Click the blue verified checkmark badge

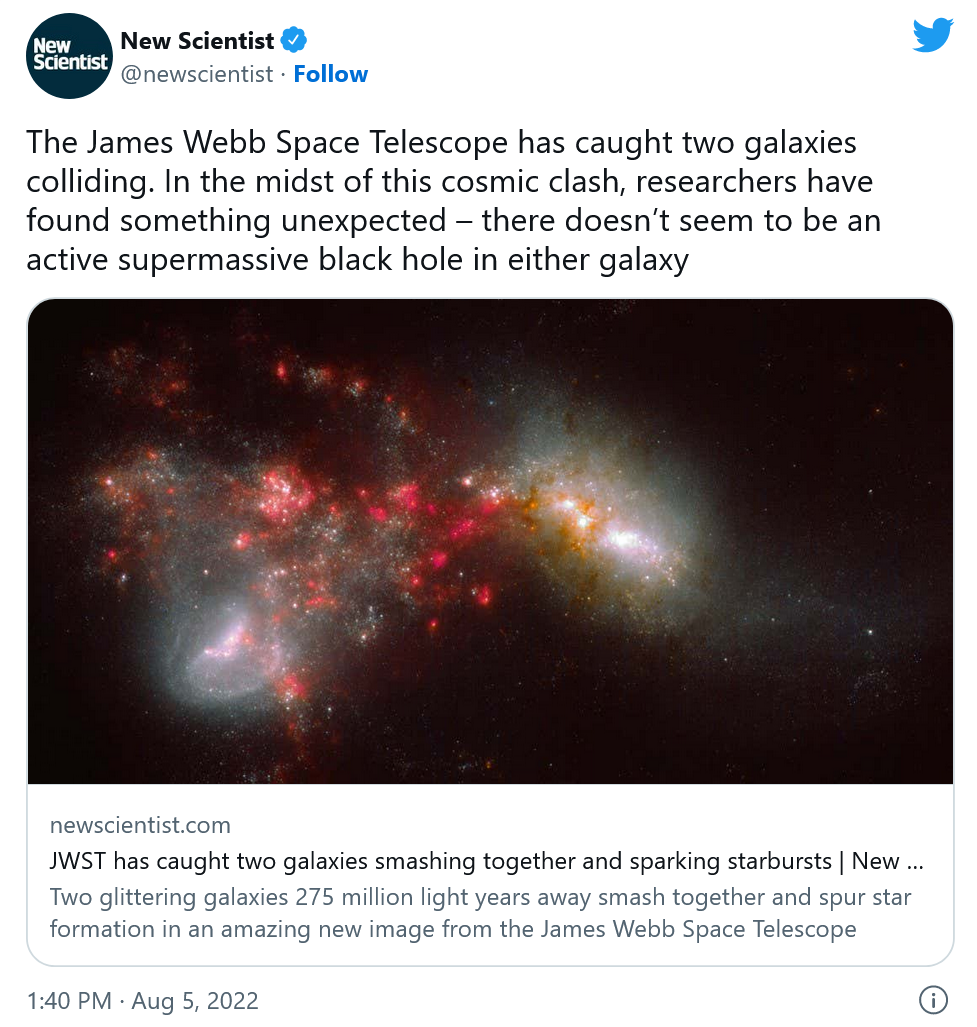pyautogui.click(x=293, y=41)
